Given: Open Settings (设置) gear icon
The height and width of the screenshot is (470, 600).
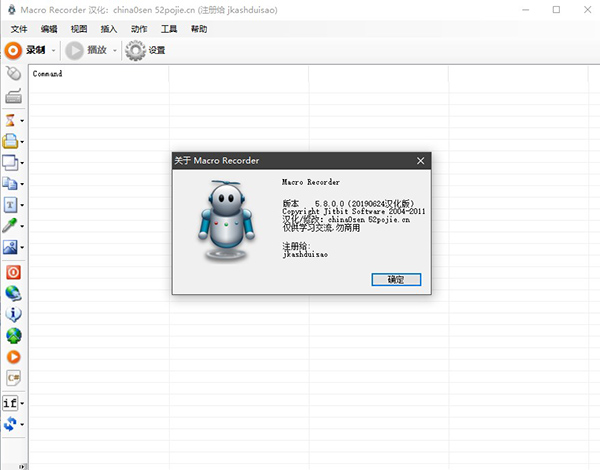Looking at the screenshot, I should coord(145,50).
